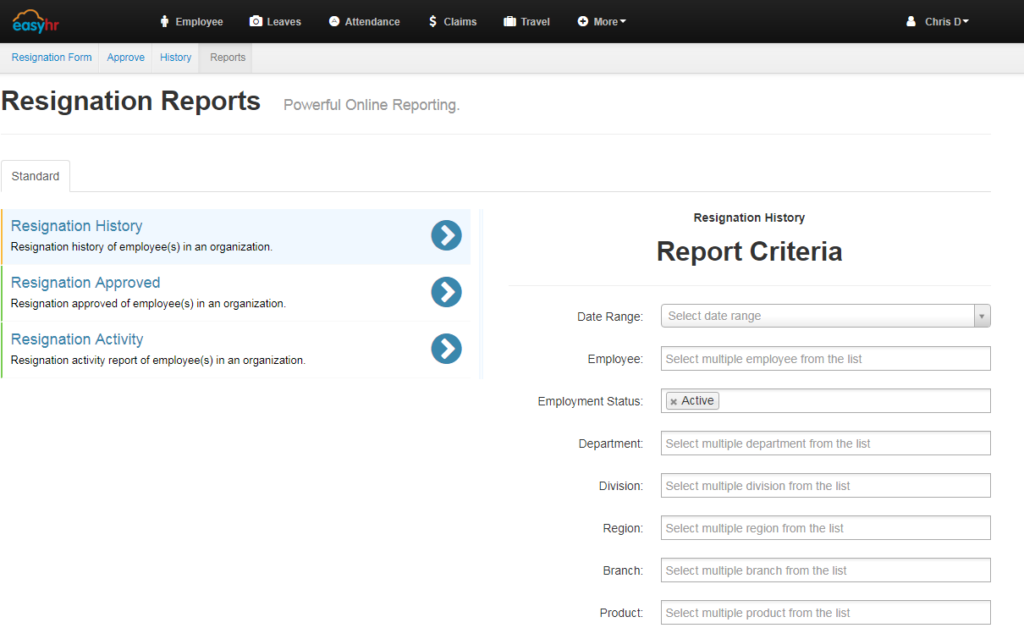Open the Resignation History report link

point(76,226)
